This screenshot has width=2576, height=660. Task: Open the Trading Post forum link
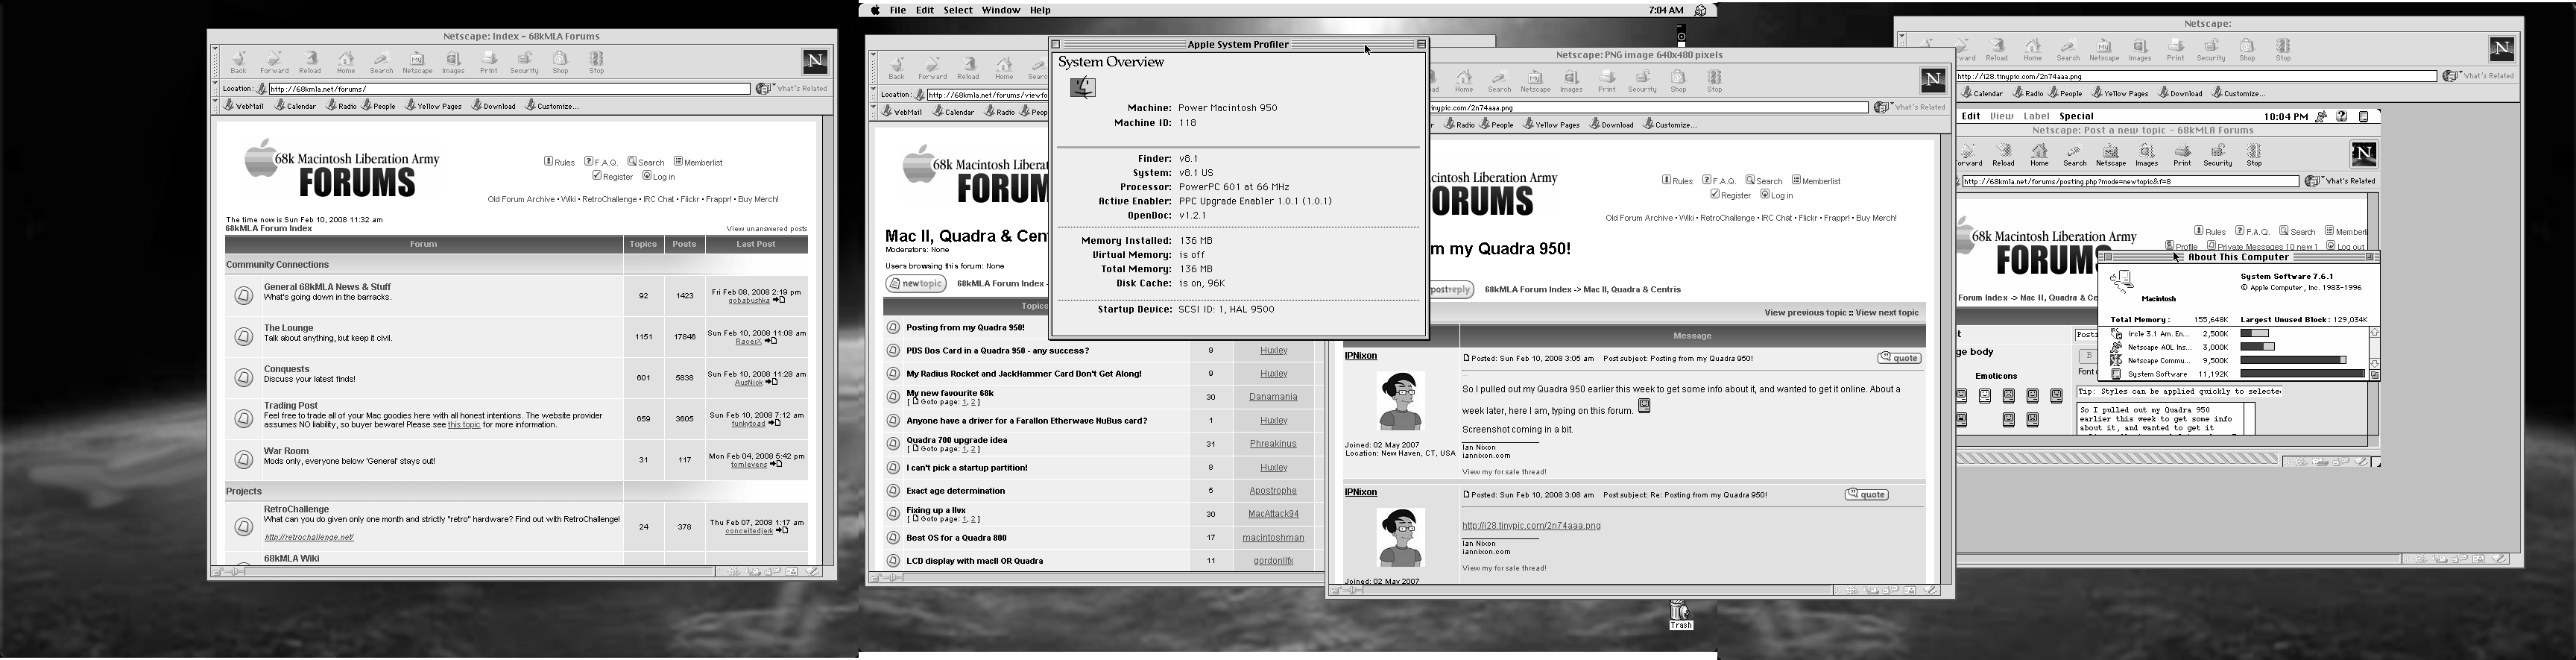(x=291, y=405)
